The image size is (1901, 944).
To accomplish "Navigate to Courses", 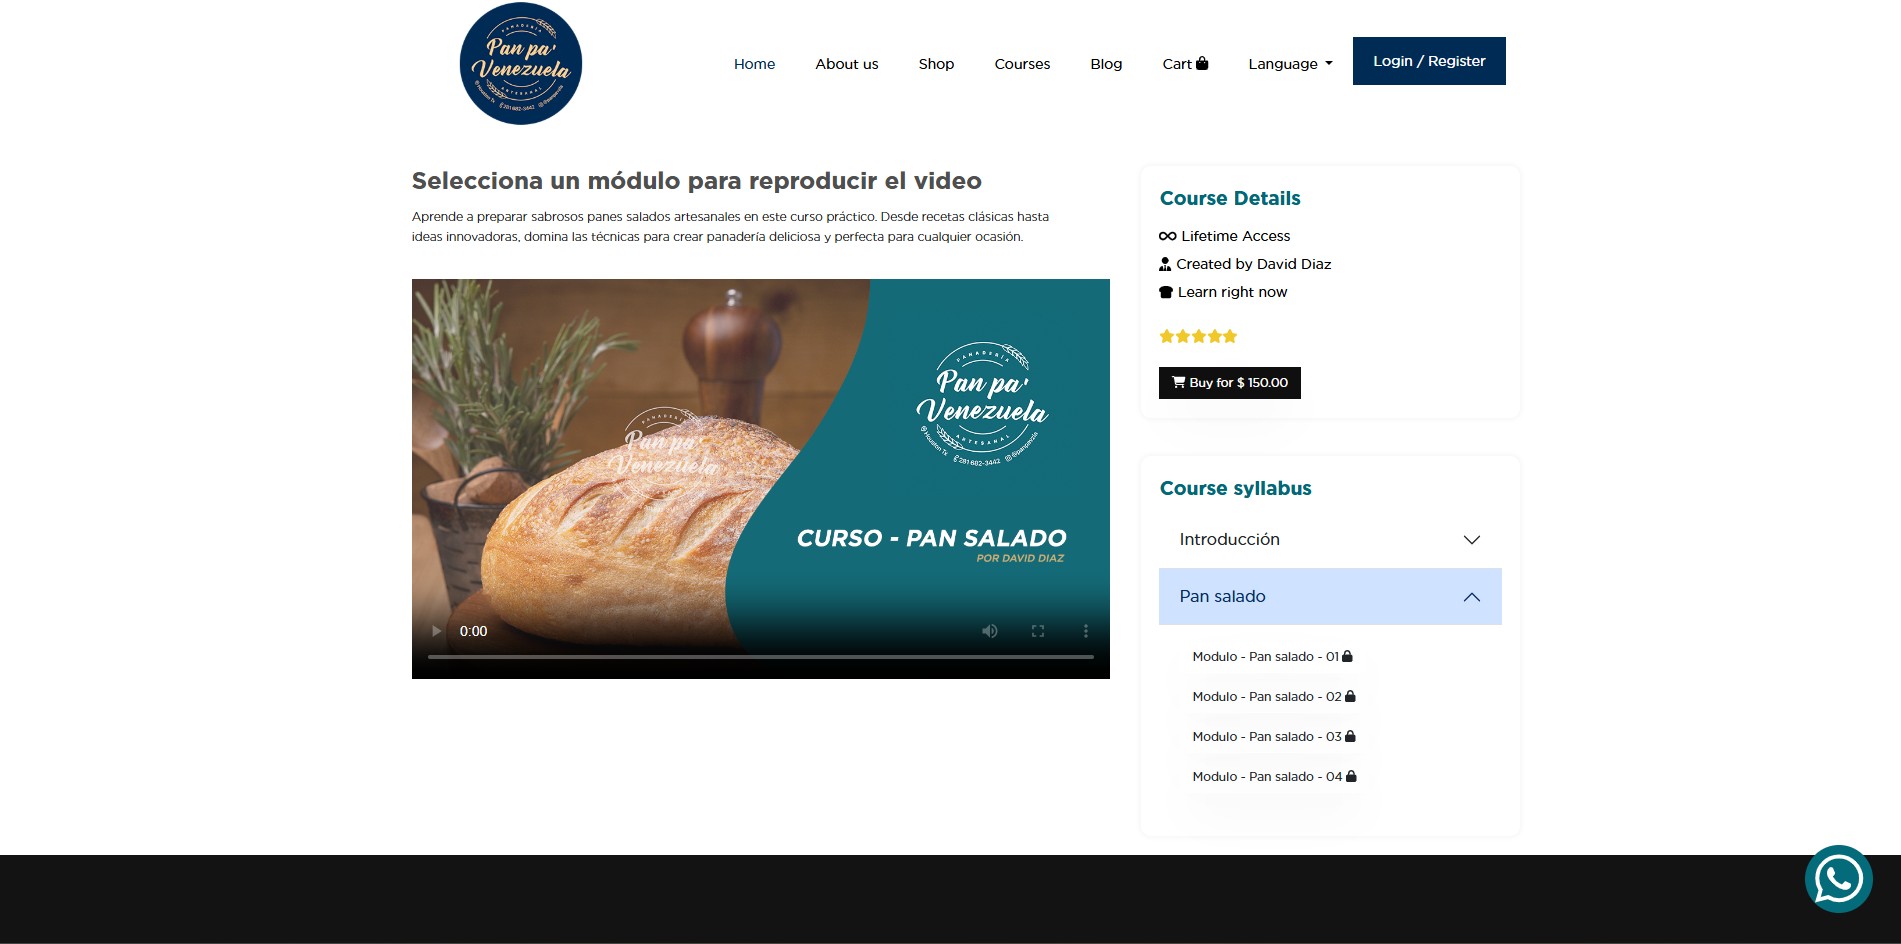I will click(1022, 64).
